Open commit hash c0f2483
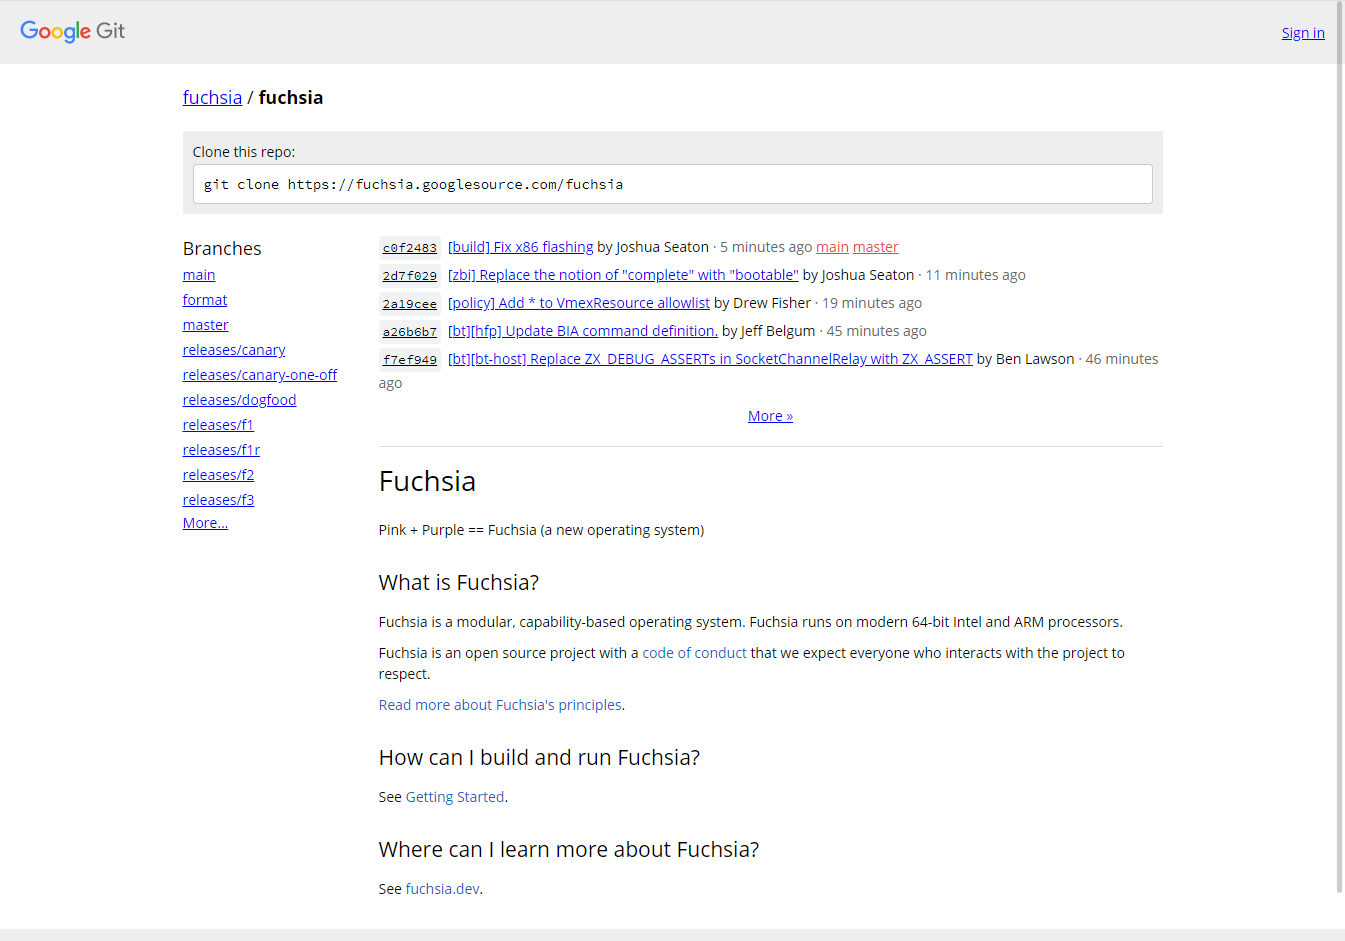This screenshot has width=1345, height=941. click(x=410, y=248)
